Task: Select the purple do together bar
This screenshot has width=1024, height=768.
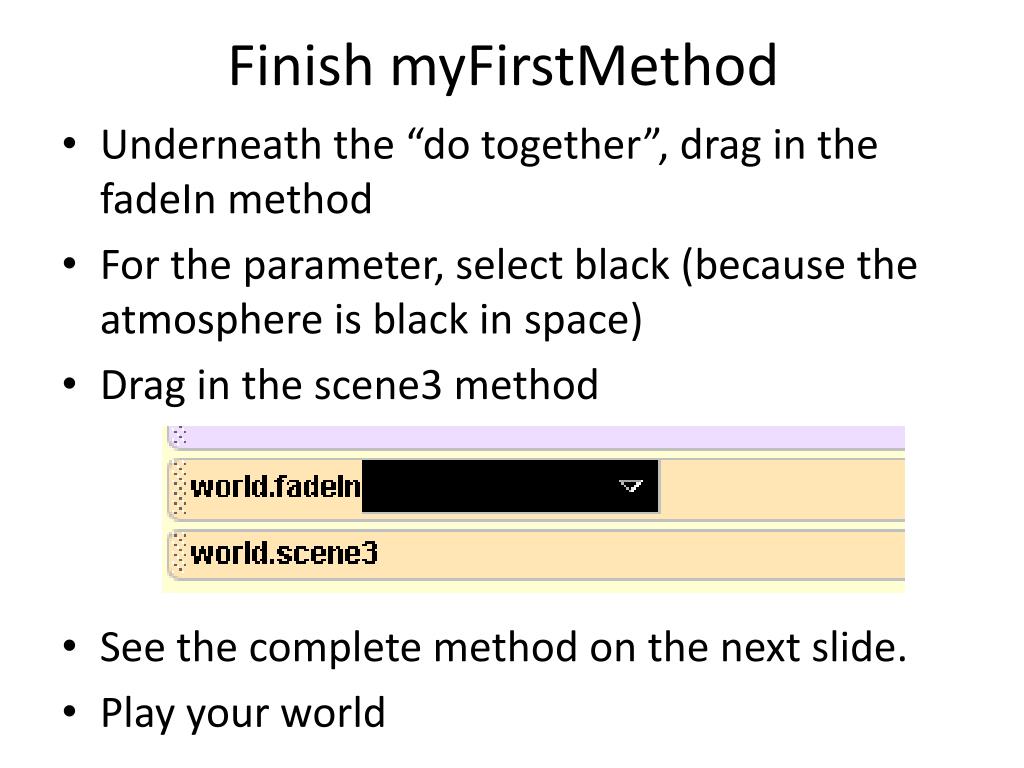Action: [536, 437]
